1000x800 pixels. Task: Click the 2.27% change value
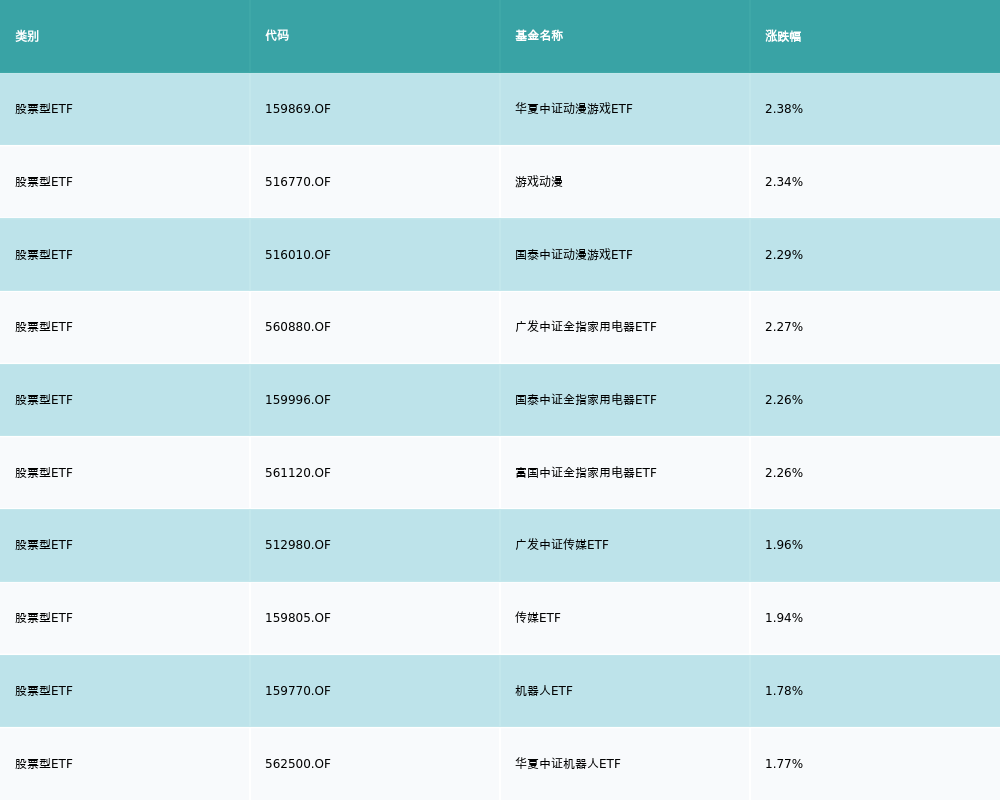coord(784,327)
